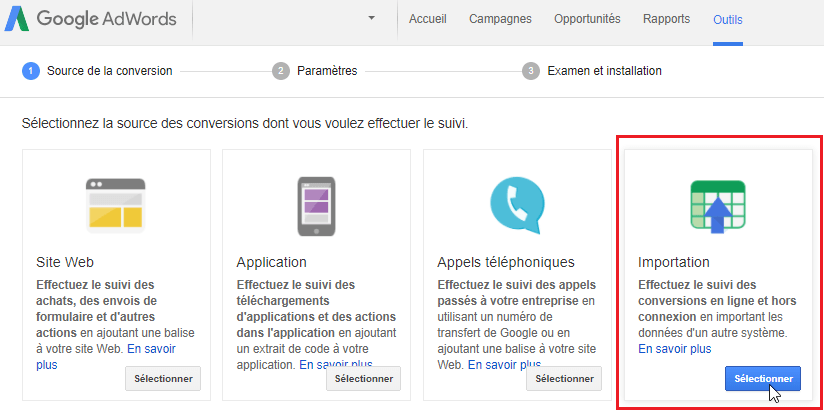Screen dimensions: 824x410
Task: Open the account dropdown arrow
Action: click(372, 18)
